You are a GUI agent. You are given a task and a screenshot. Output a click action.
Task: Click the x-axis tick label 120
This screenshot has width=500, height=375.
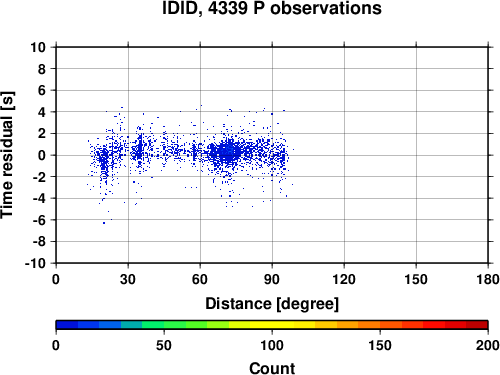click(344, 279)
